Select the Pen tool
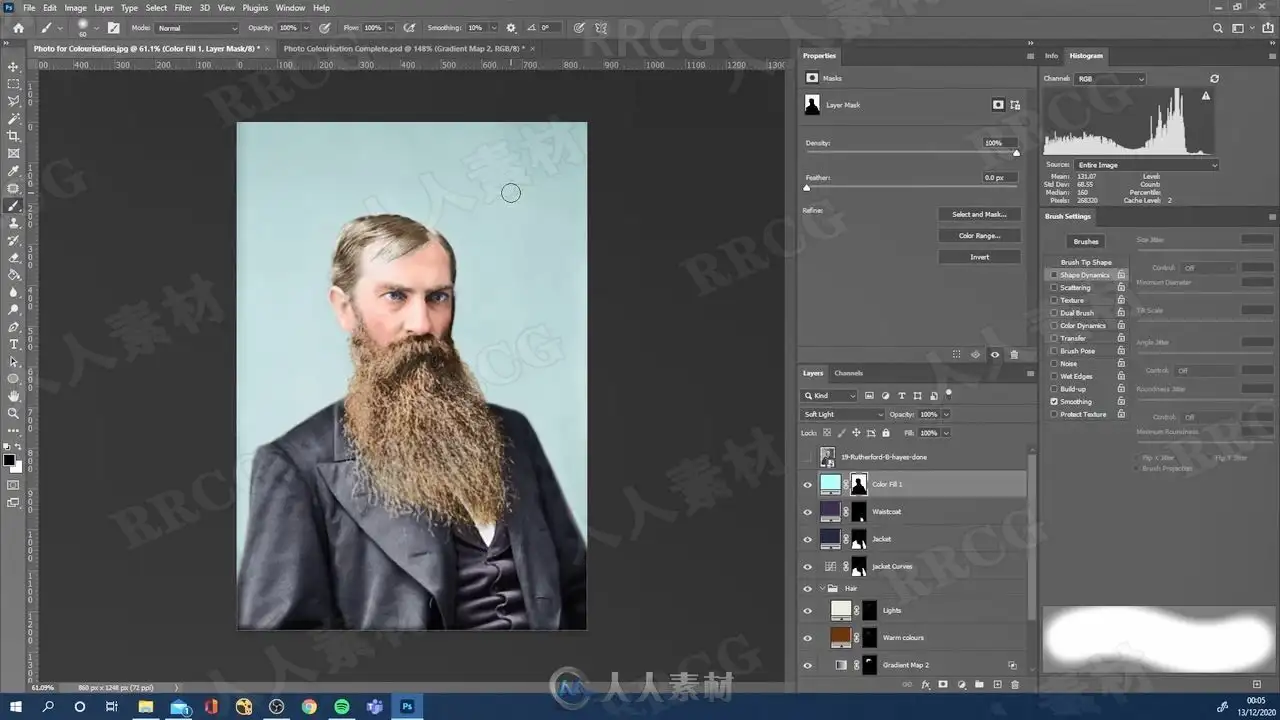 coord(13,327)
